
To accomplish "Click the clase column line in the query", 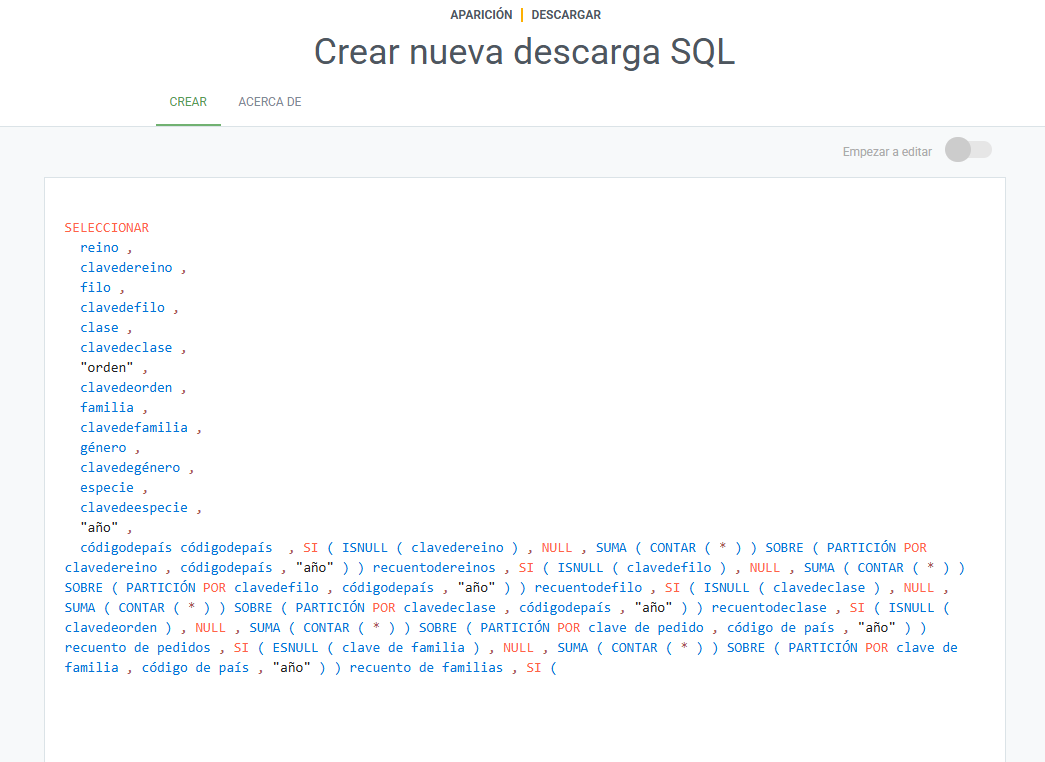I will coord(99,328).
